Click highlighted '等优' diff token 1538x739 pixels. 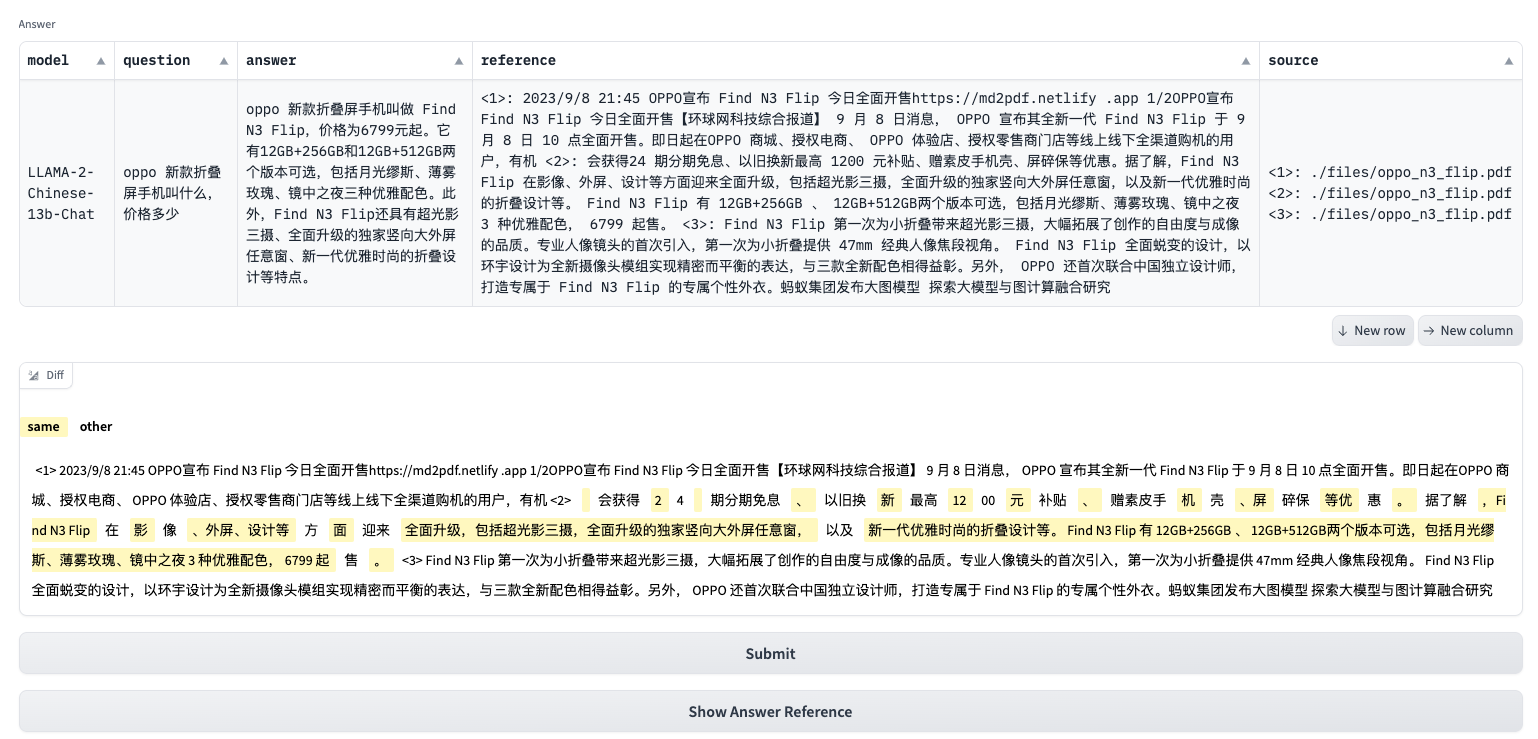[1338, 500]
